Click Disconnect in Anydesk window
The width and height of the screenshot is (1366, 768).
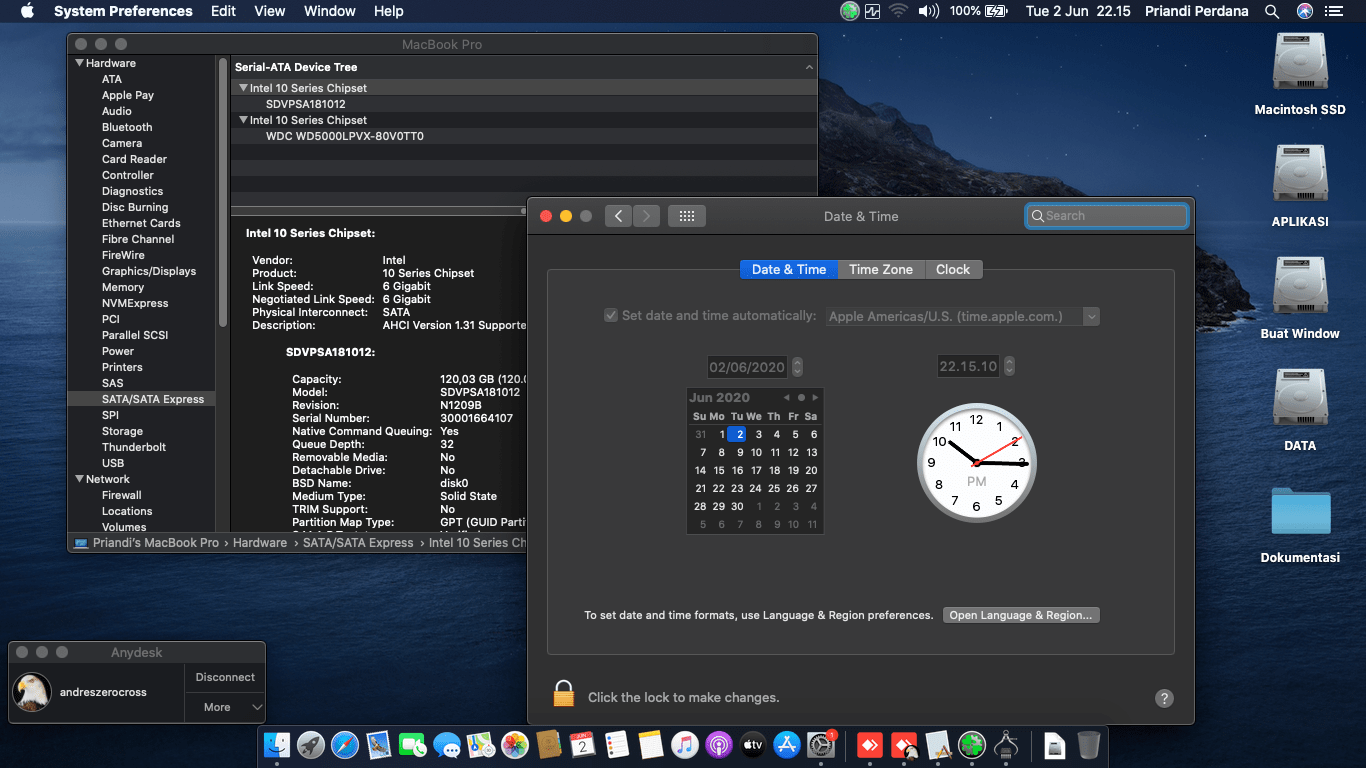coord(225,677)
